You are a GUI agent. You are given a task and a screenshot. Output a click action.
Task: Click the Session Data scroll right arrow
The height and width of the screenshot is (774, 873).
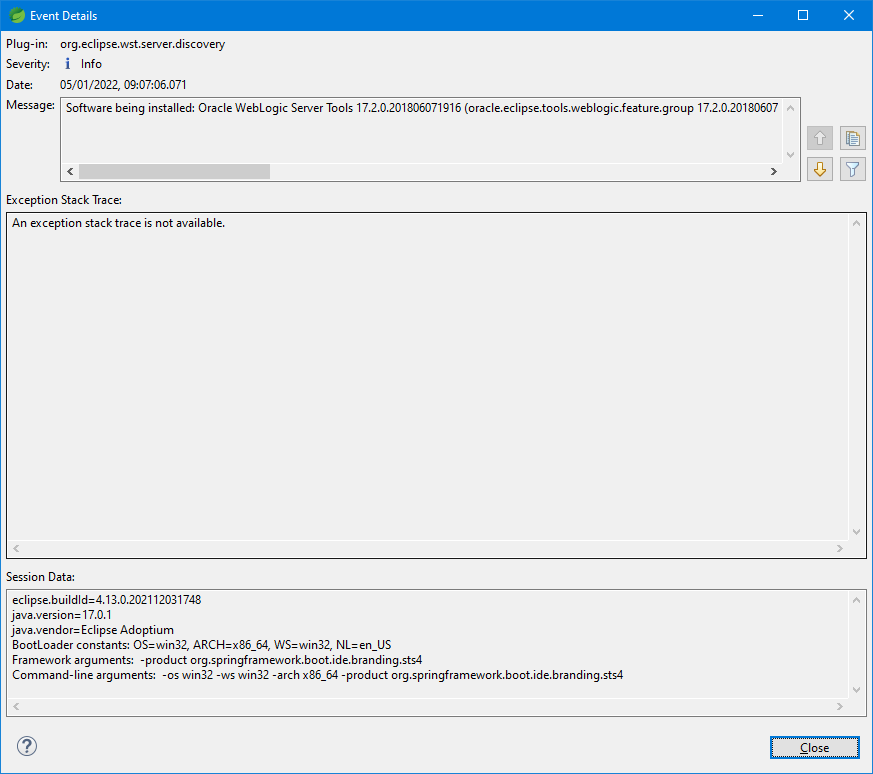840,706
